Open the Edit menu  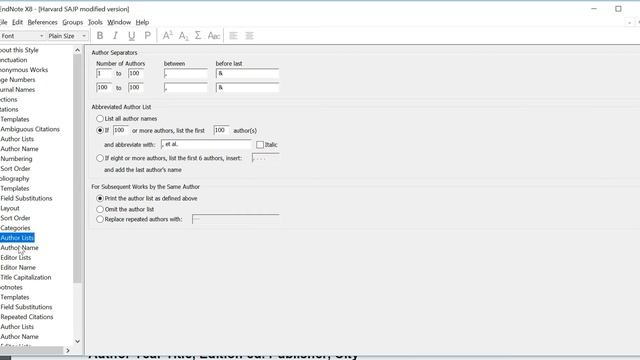click(17, 22)
